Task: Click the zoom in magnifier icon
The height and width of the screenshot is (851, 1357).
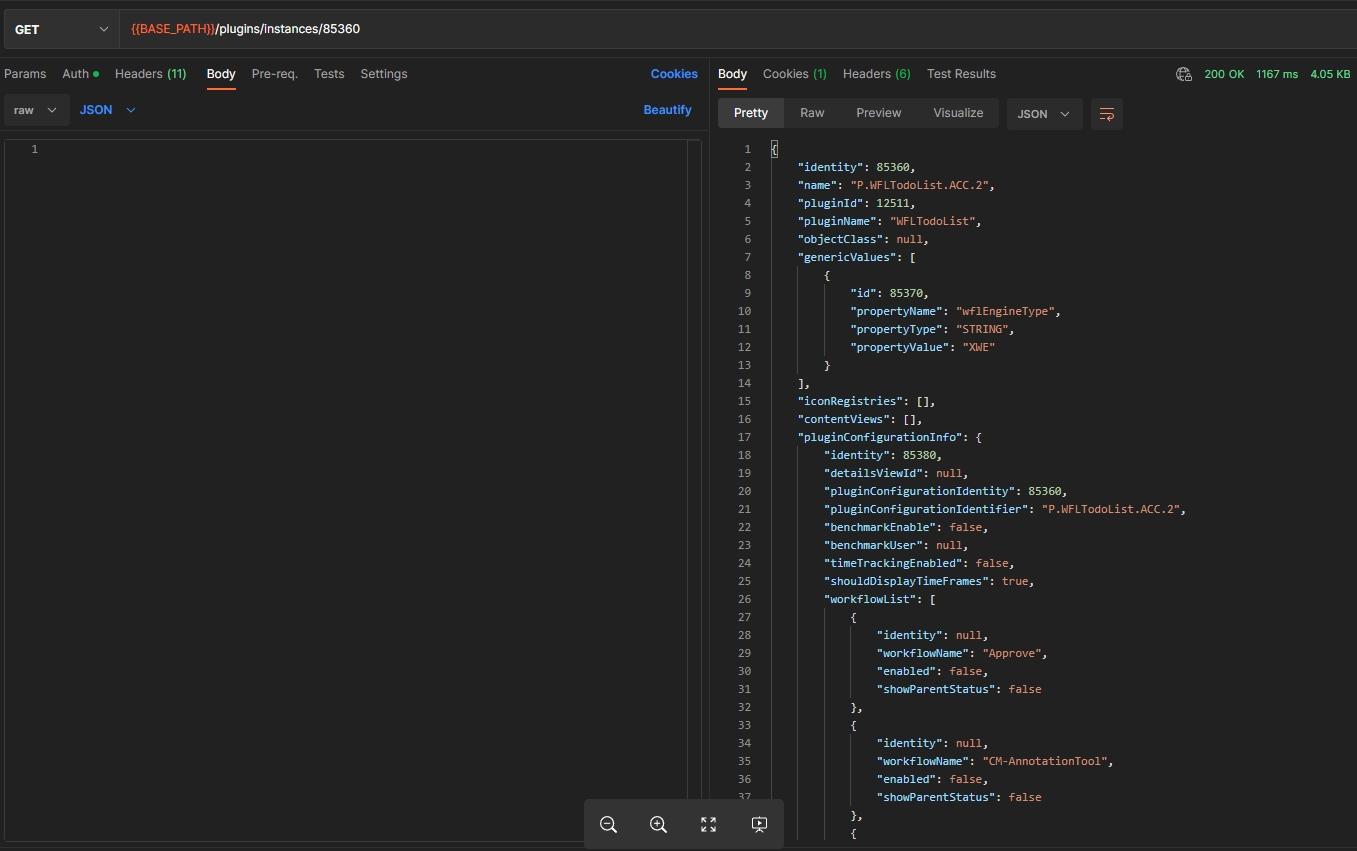Action: click(658, 825)
